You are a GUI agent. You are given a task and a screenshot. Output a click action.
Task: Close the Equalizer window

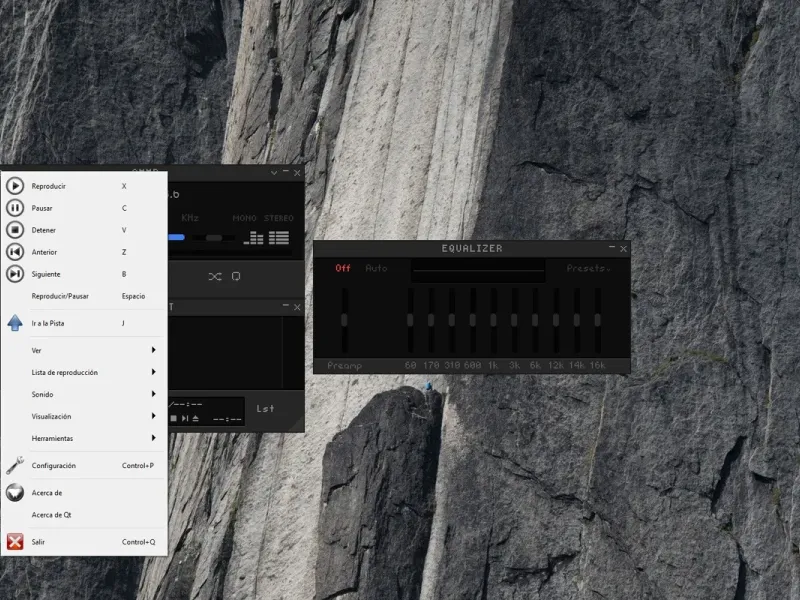click(x=623, y=249)
